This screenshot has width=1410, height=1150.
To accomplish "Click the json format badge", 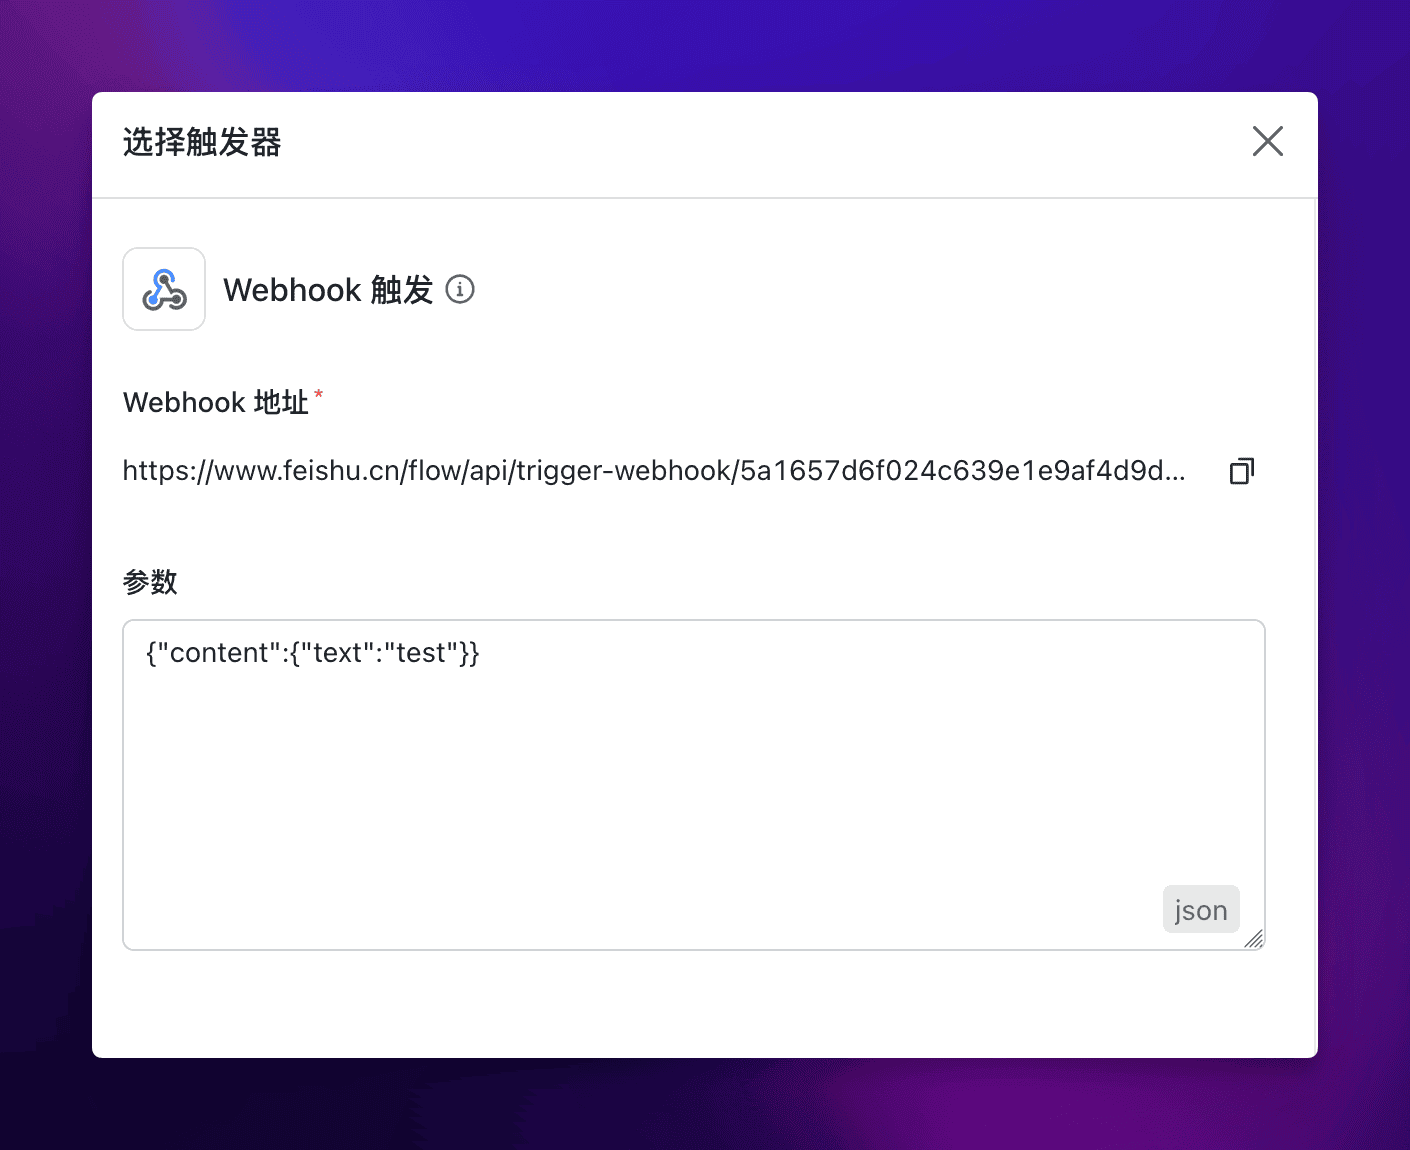I will click(1201, 909).
